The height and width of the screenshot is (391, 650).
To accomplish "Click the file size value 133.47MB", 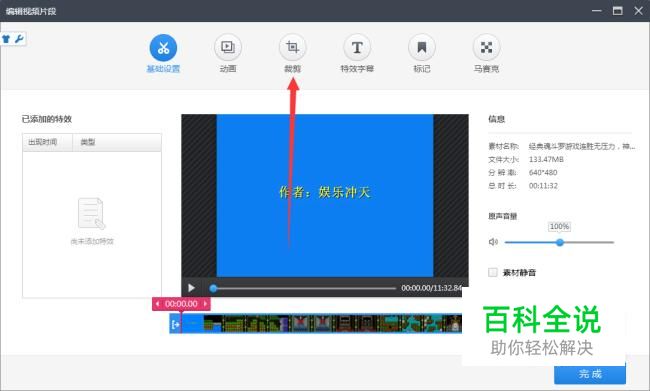I will [x=546, y=159].
